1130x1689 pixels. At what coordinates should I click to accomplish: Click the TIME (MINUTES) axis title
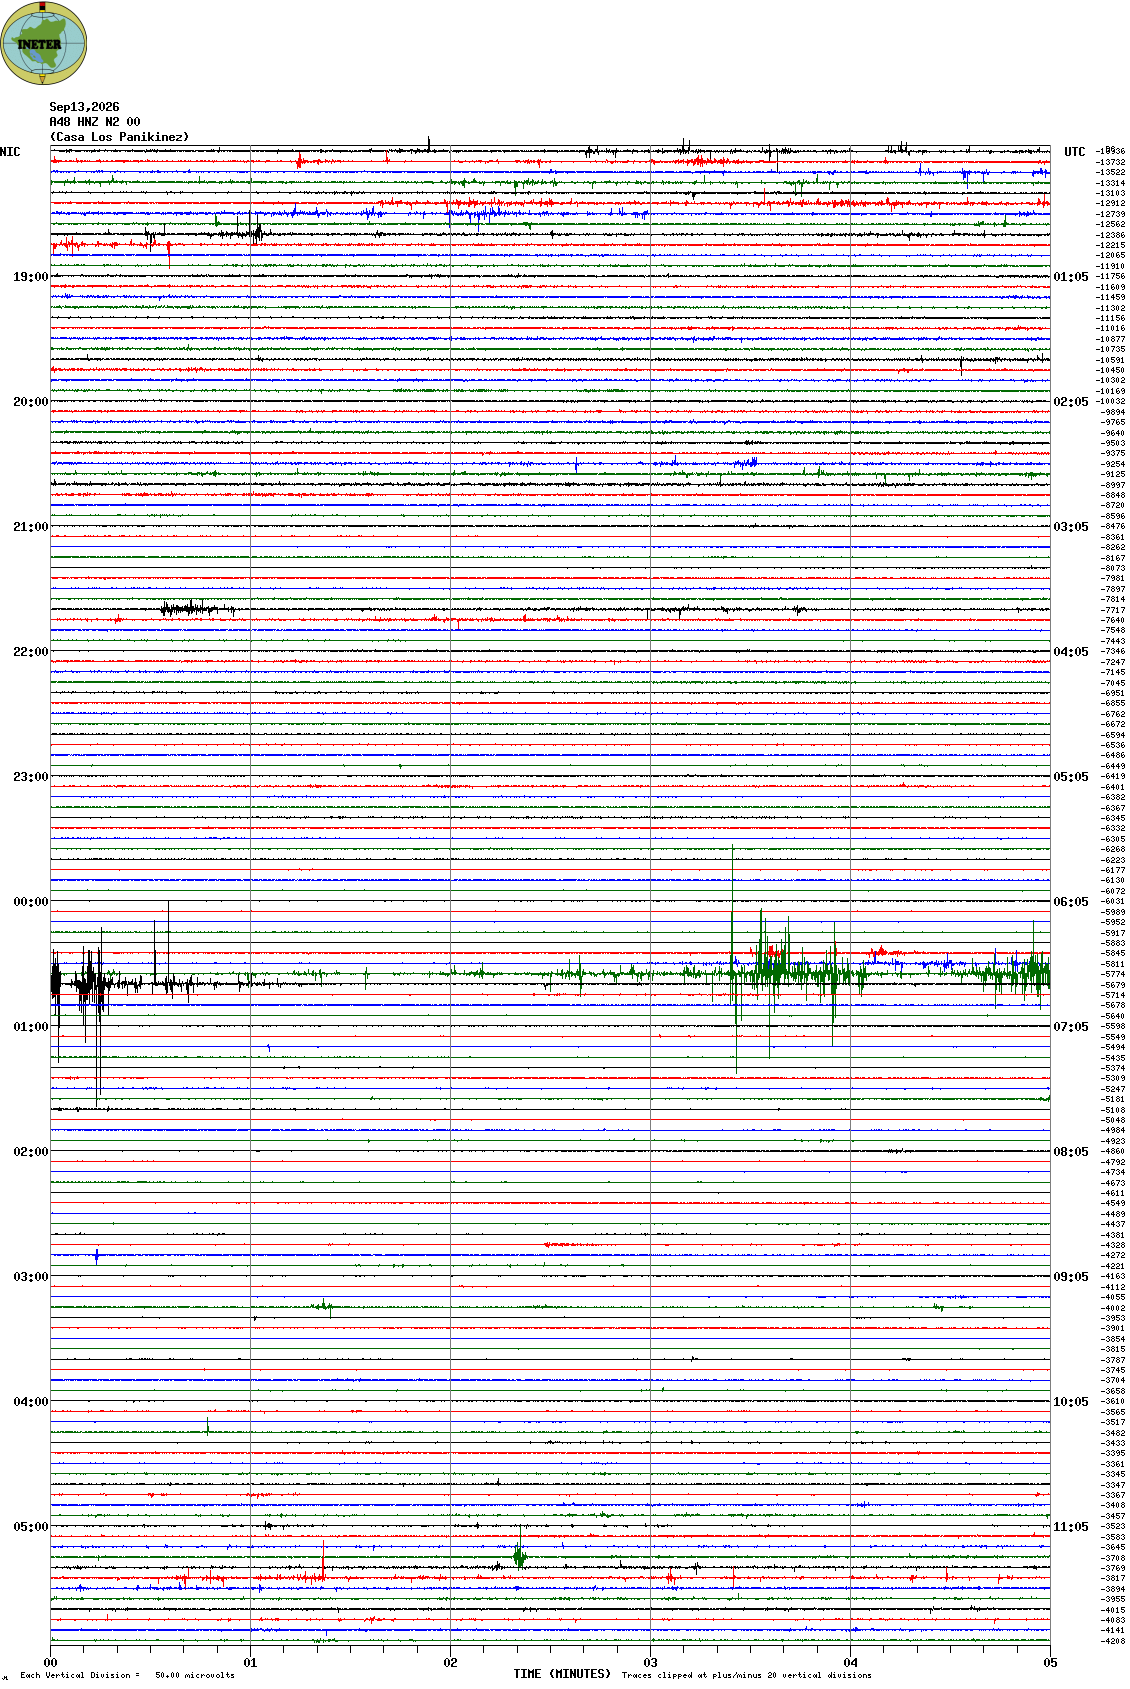pos(562,1674)
